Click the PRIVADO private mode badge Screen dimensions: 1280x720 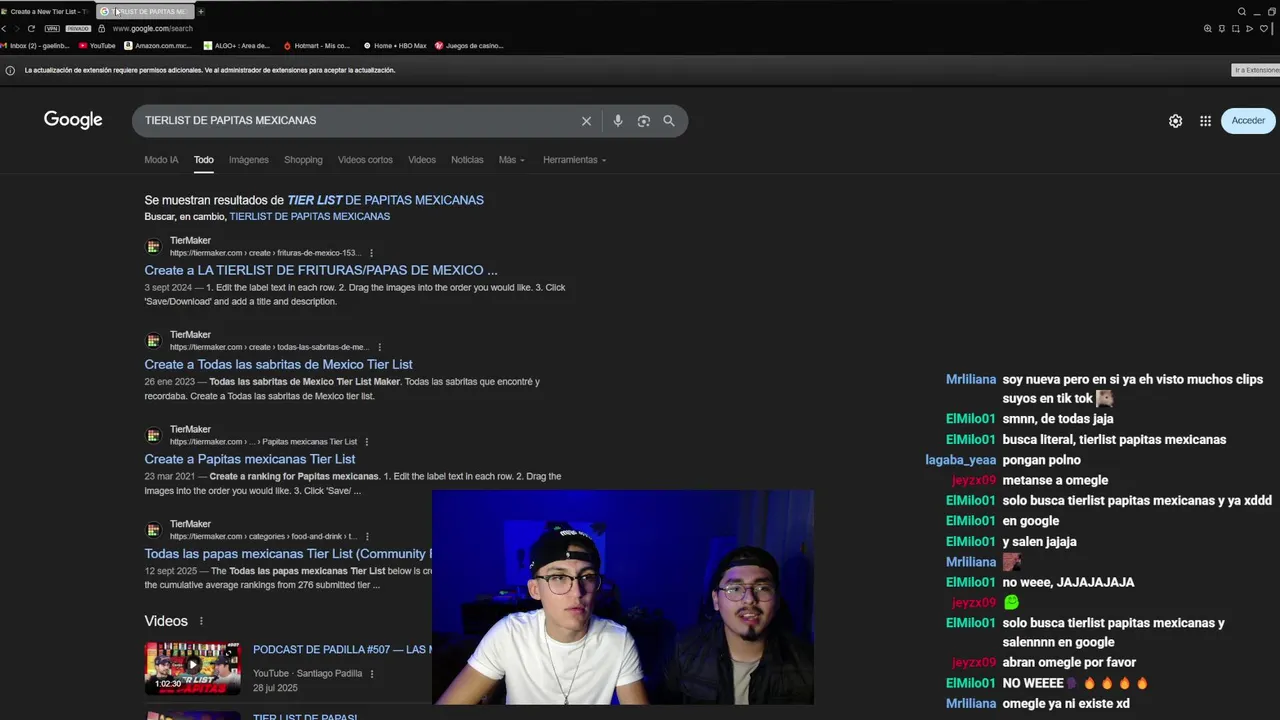click(x=77, y=29)
